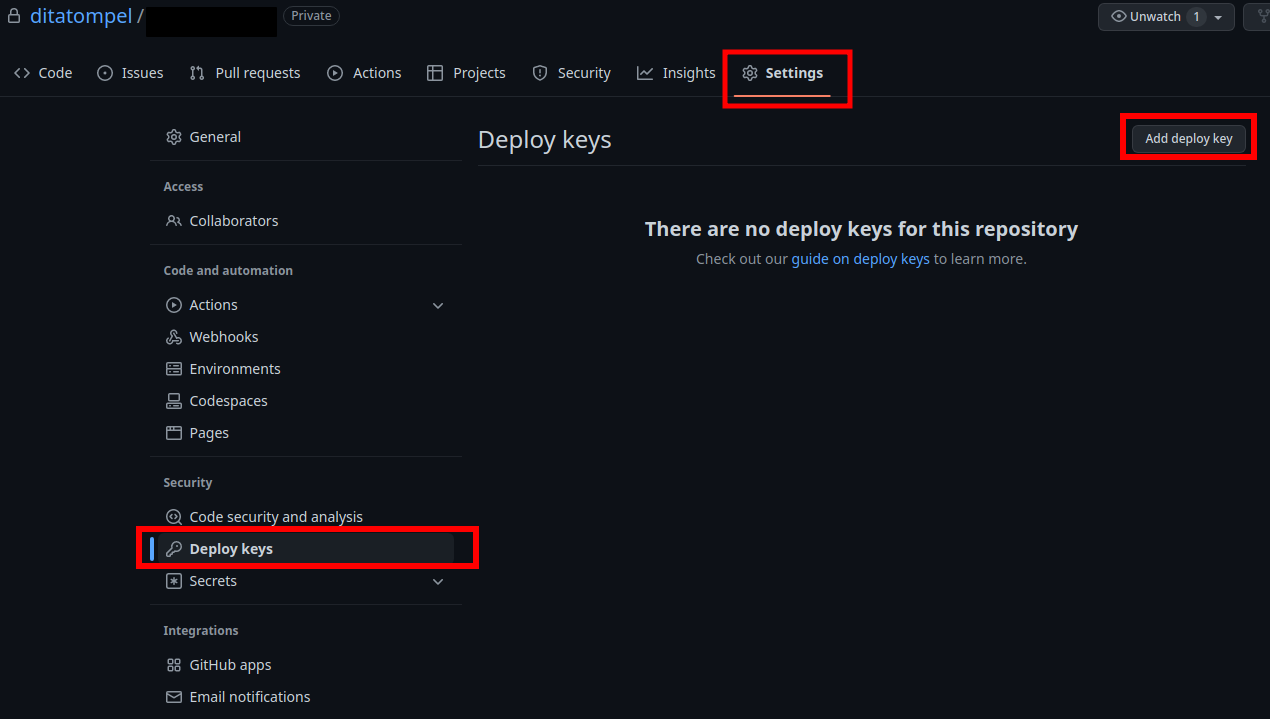Click the Codespaces icon in sidebar

[174, 401]
